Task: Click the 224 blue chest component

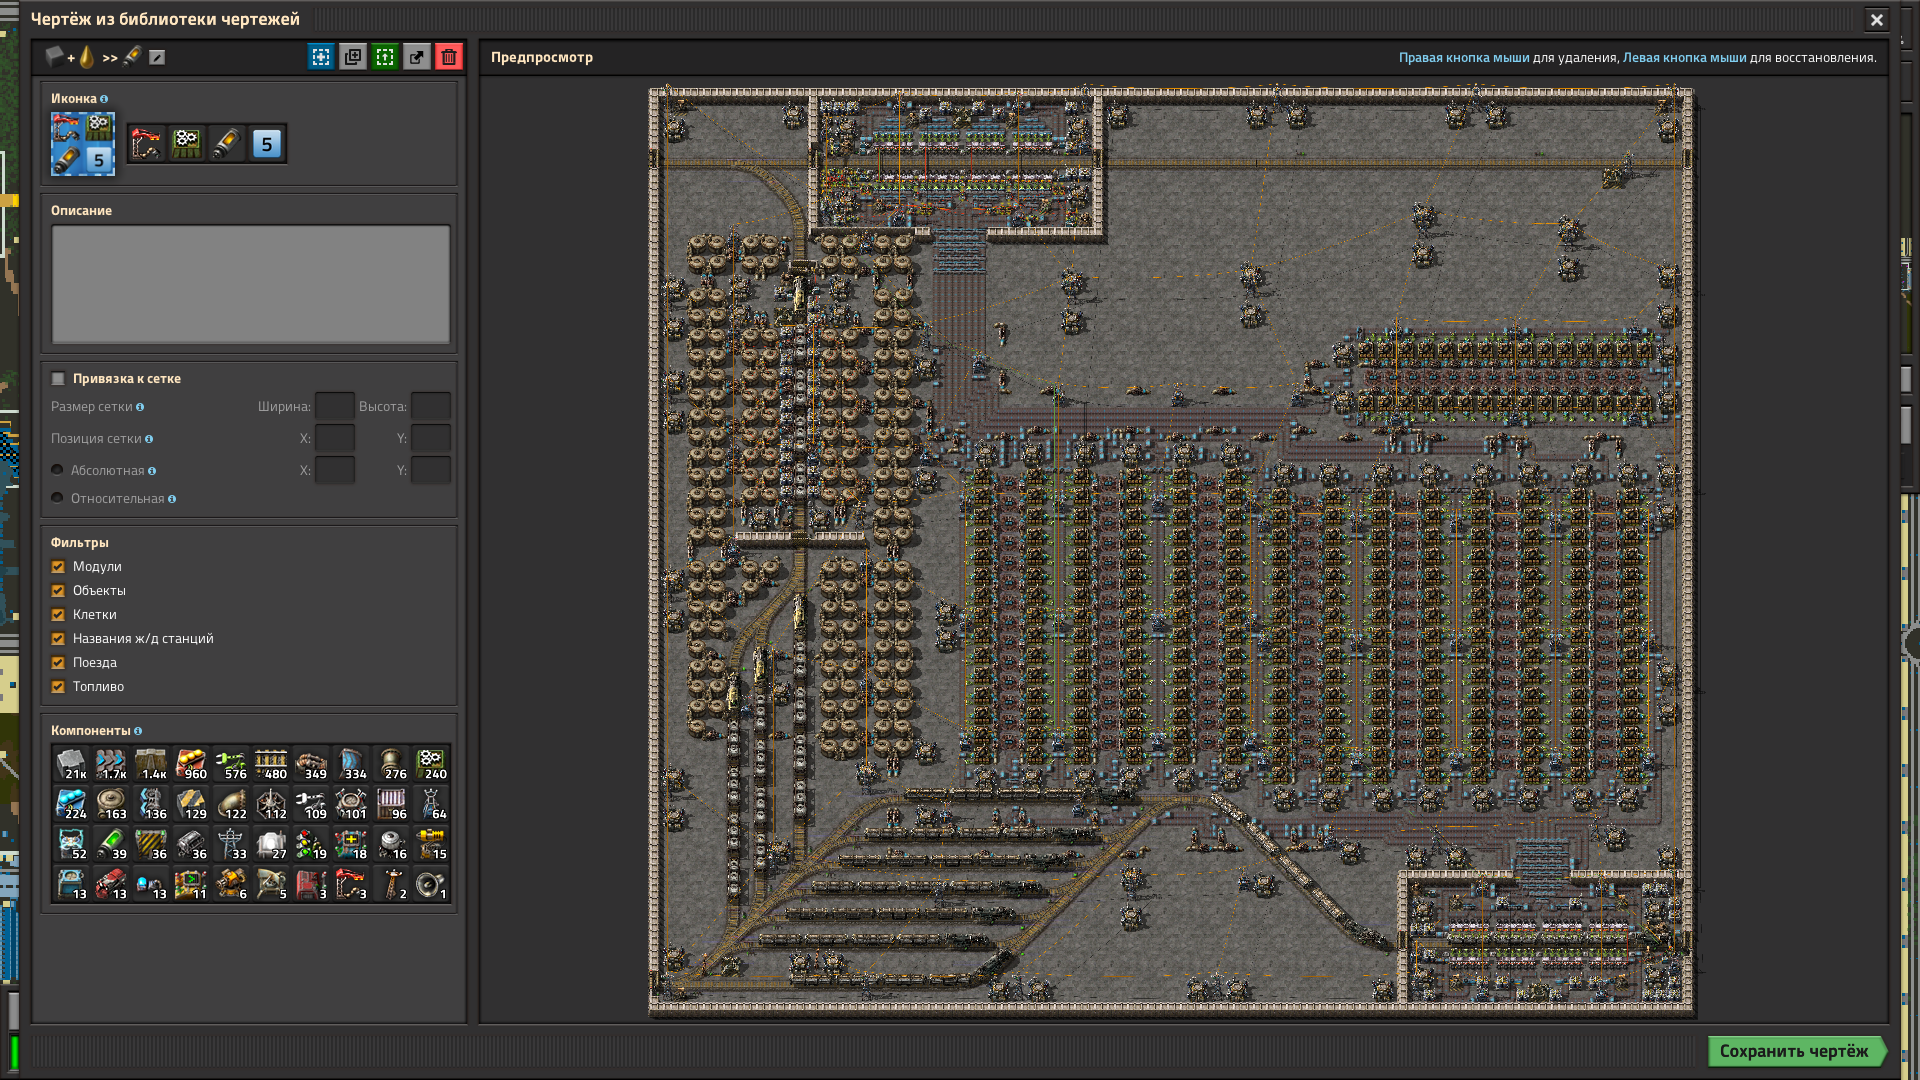Action: (x=71, y=804)
